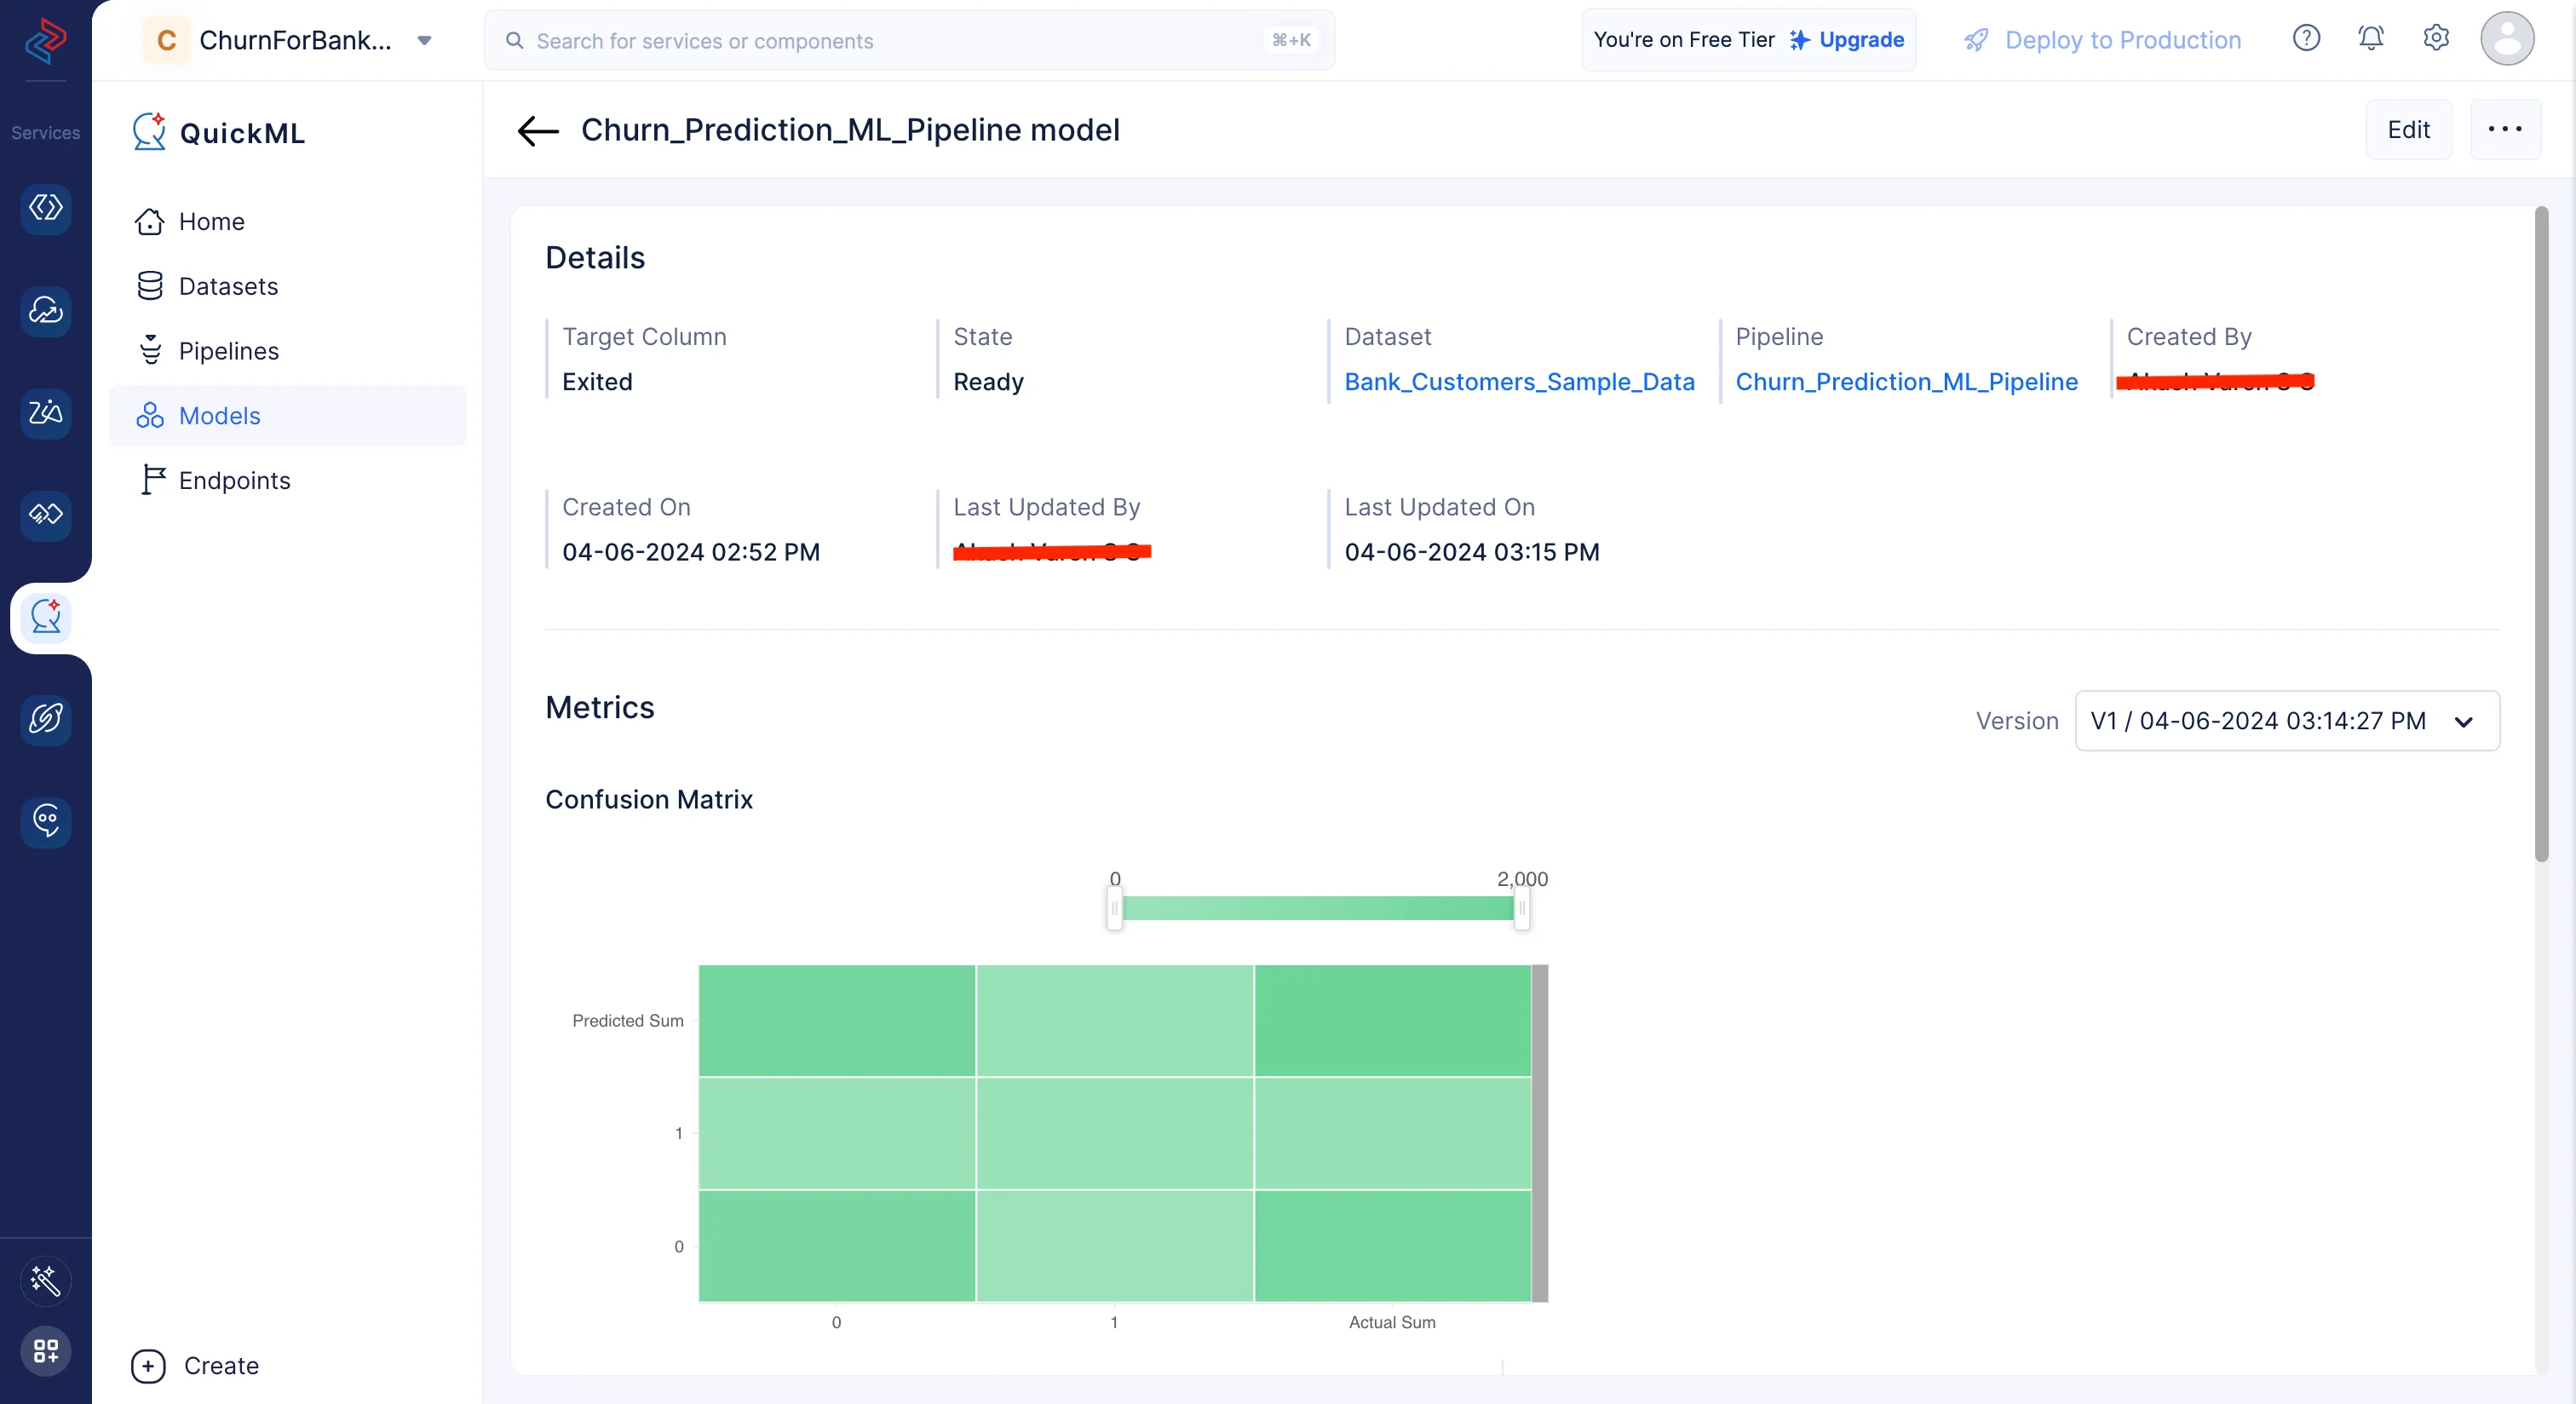This screenshot has width=2576, height=1404.
Task: Select the QuickML service icon in sidebar
Action: (x=46, y=617)
